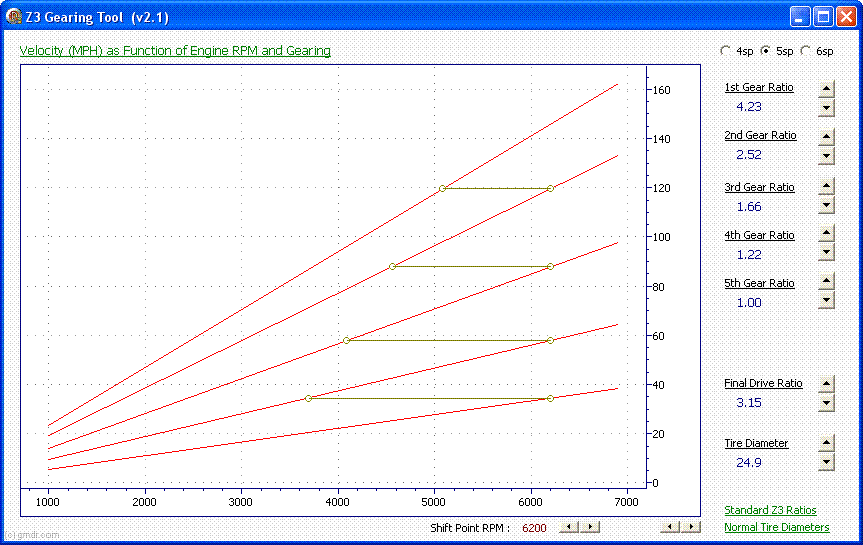Raise the 3rd Gear Ratio with up arrow
Screen dimensions: 863x545
[x=826, y=186]
